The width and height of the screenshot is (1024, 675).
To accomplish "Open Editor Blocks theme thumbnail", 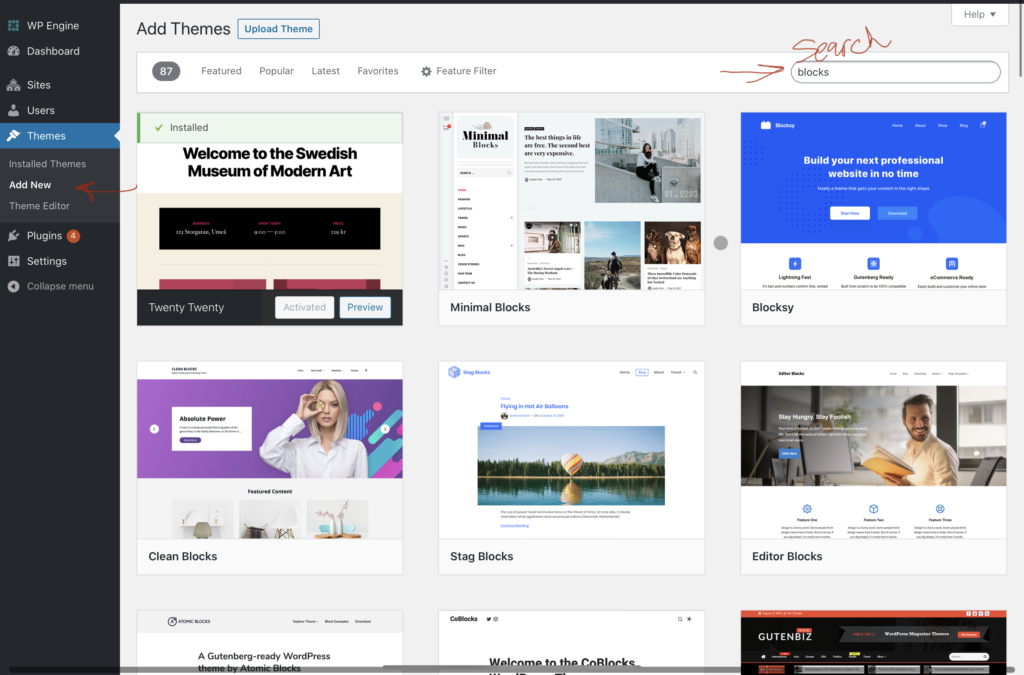I will pos(873,450).
